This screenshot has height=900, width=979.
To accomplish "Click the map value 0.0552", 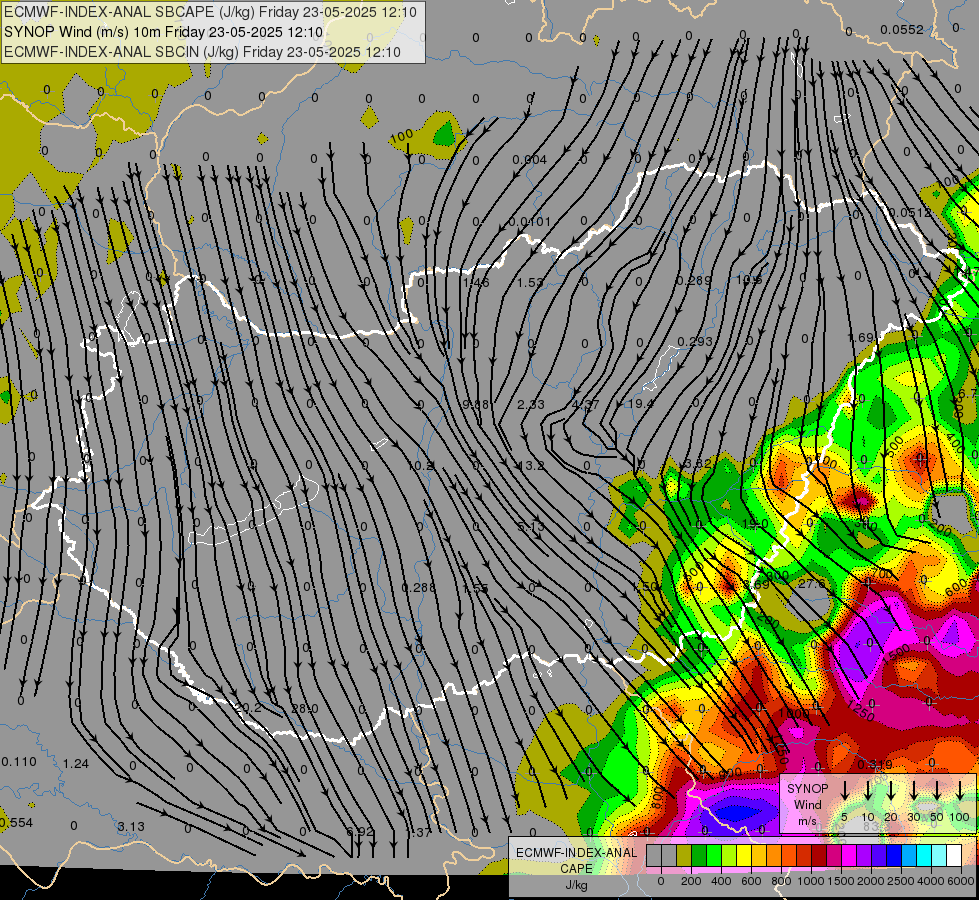I will [902, 29].
